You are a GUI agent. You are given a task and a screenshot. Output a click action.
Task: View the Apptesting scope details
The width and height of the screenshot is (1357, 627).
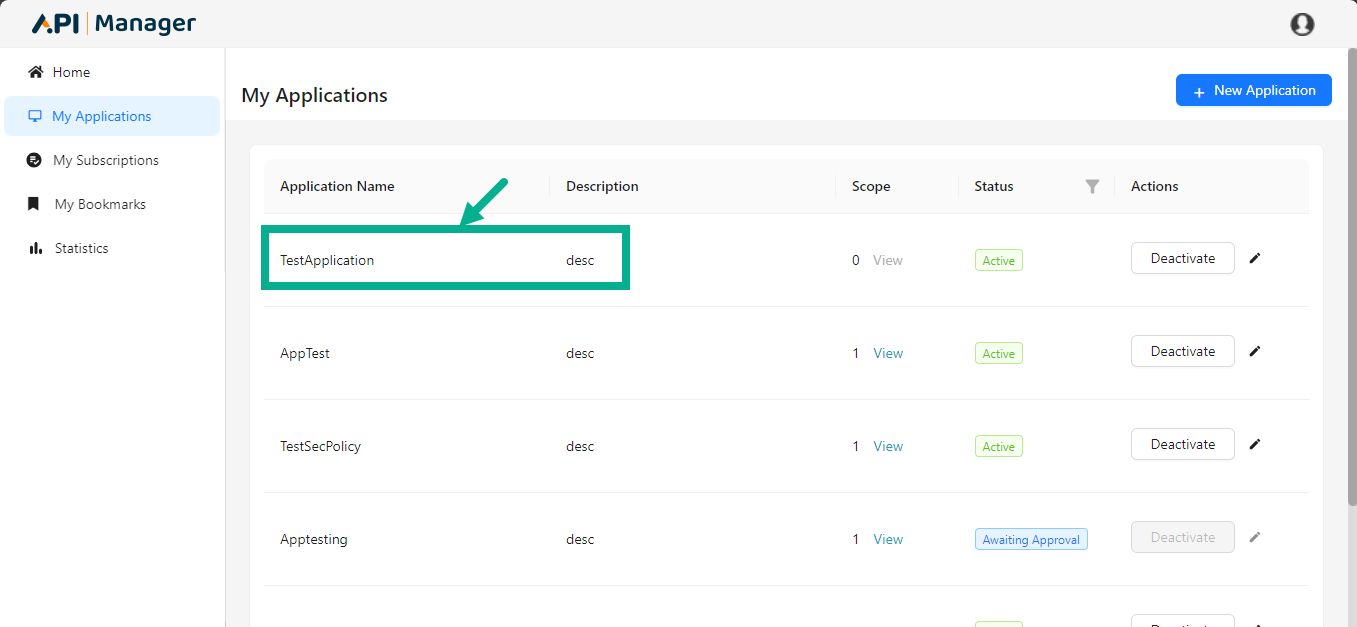888,539
